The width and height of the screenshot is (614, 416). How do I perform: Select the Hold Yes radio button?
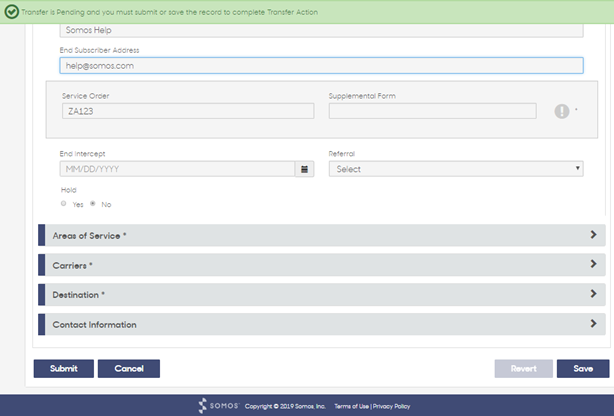(x=63, y=204)
